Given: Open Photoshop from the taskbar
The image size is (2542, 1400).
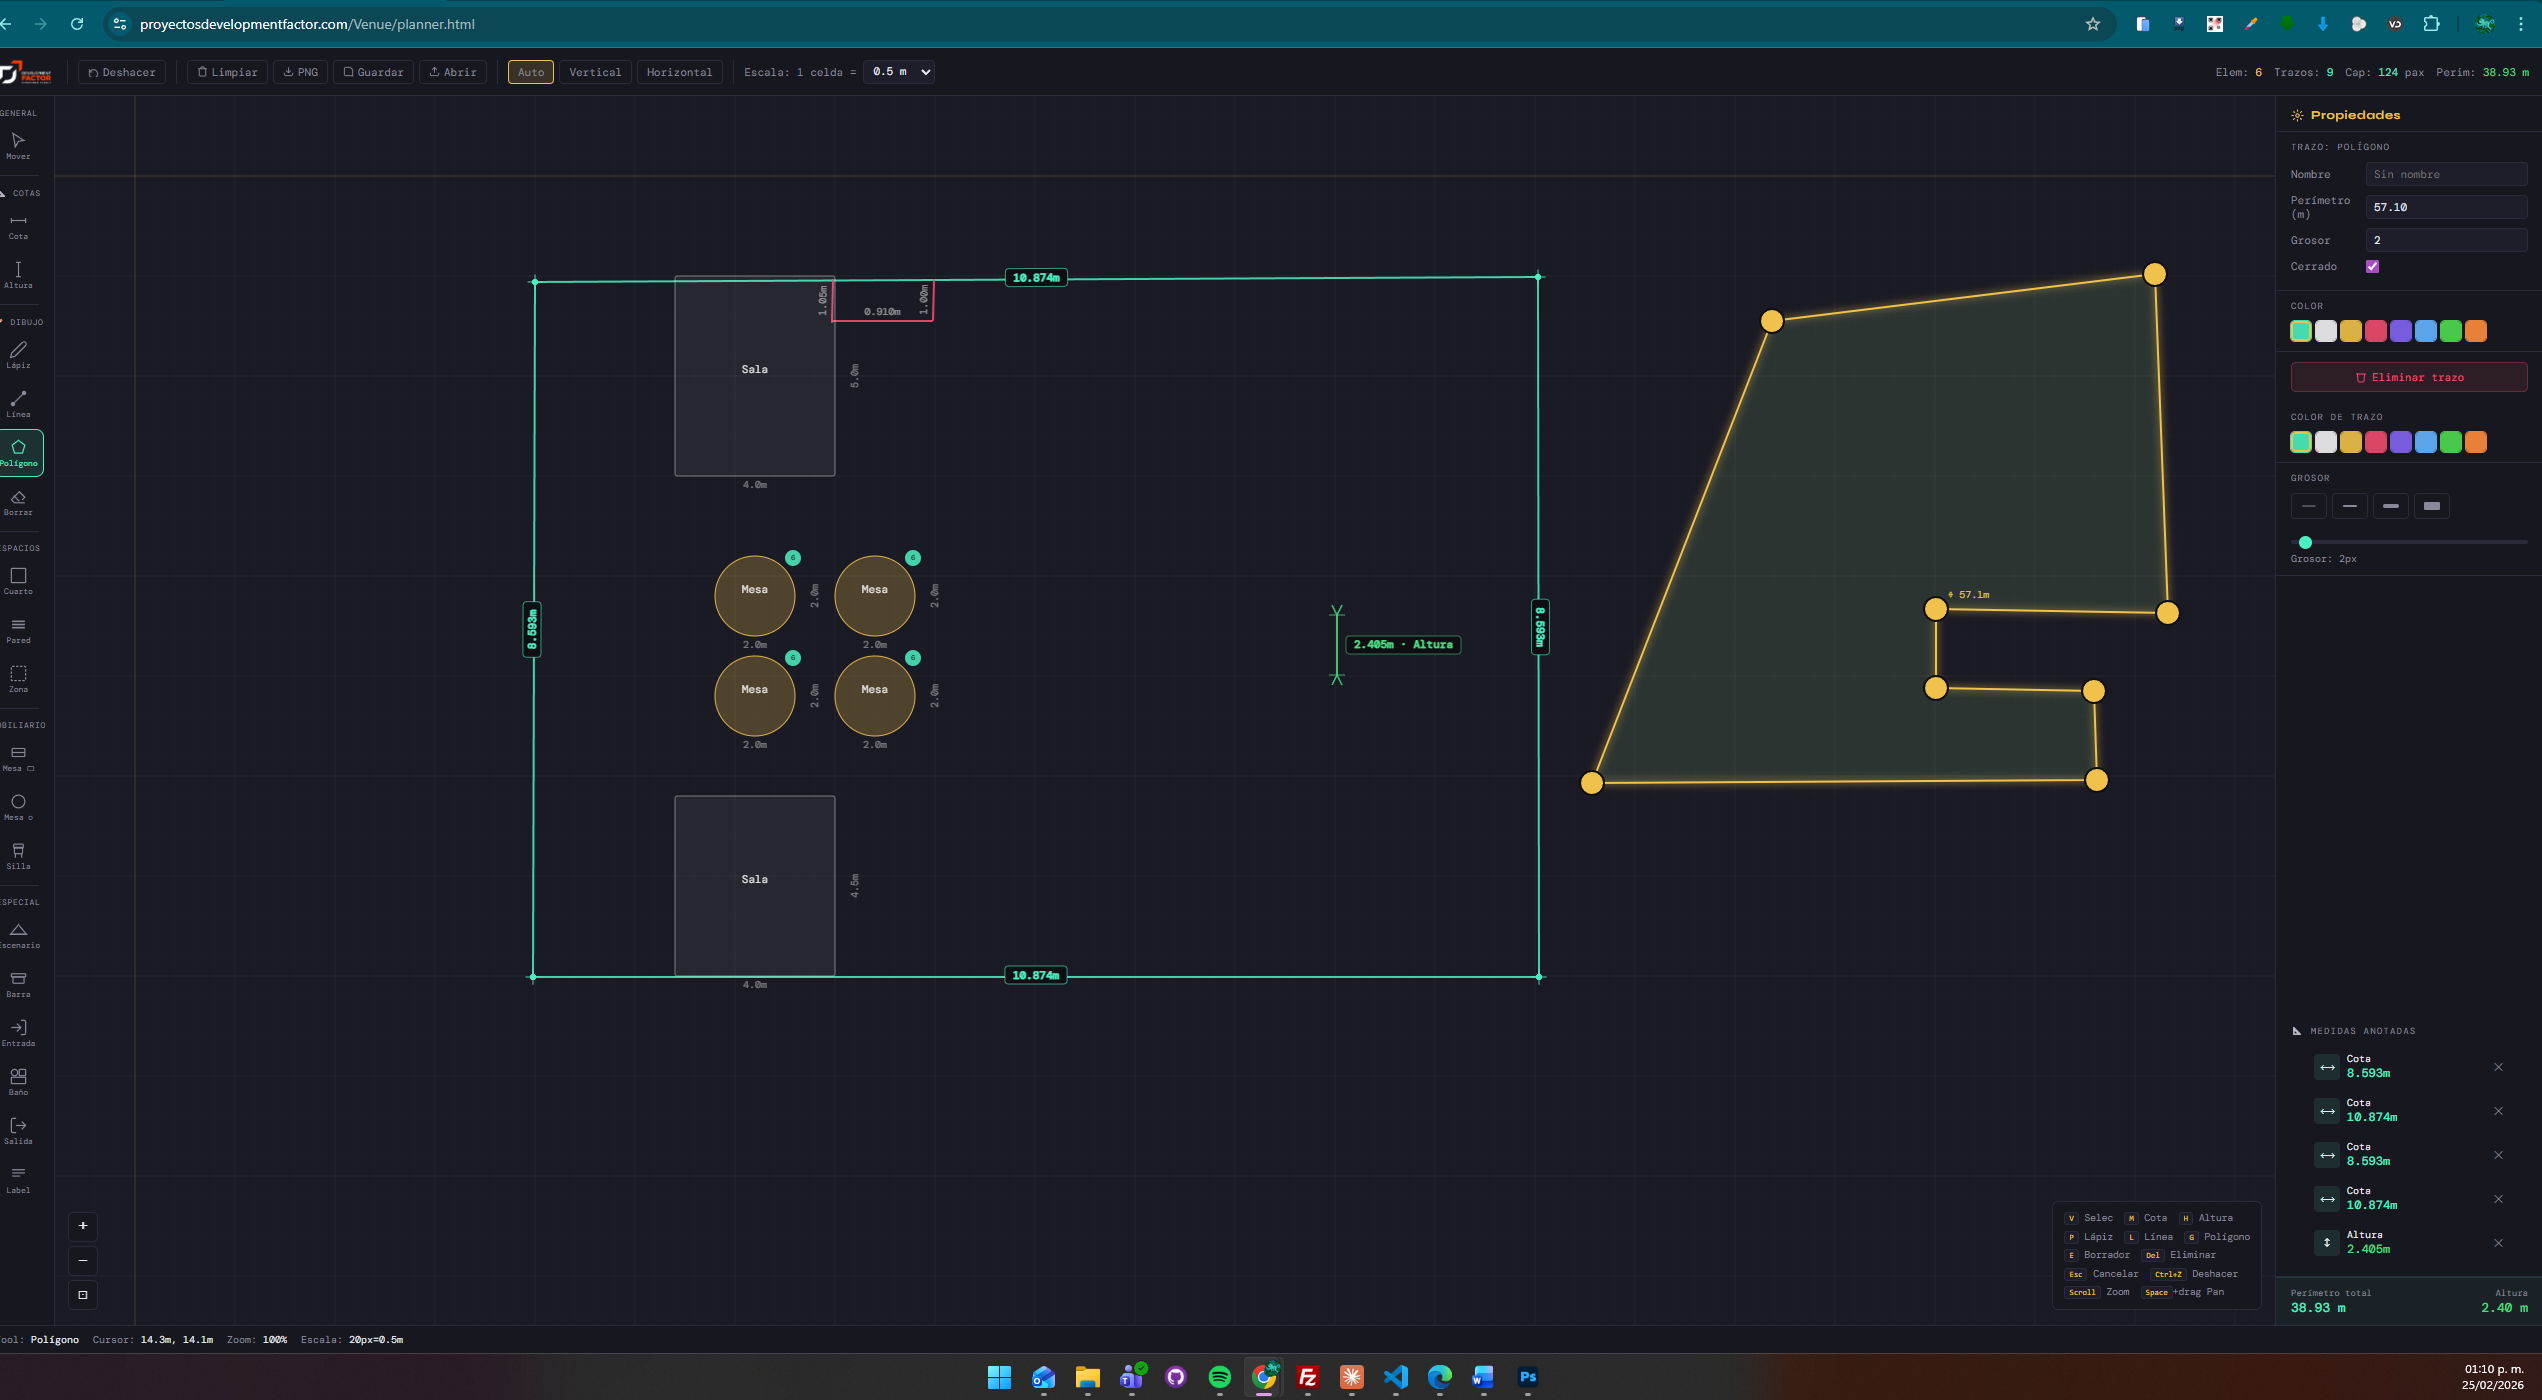Looking at the screenshot, I should click(x=1527, y=1377).
